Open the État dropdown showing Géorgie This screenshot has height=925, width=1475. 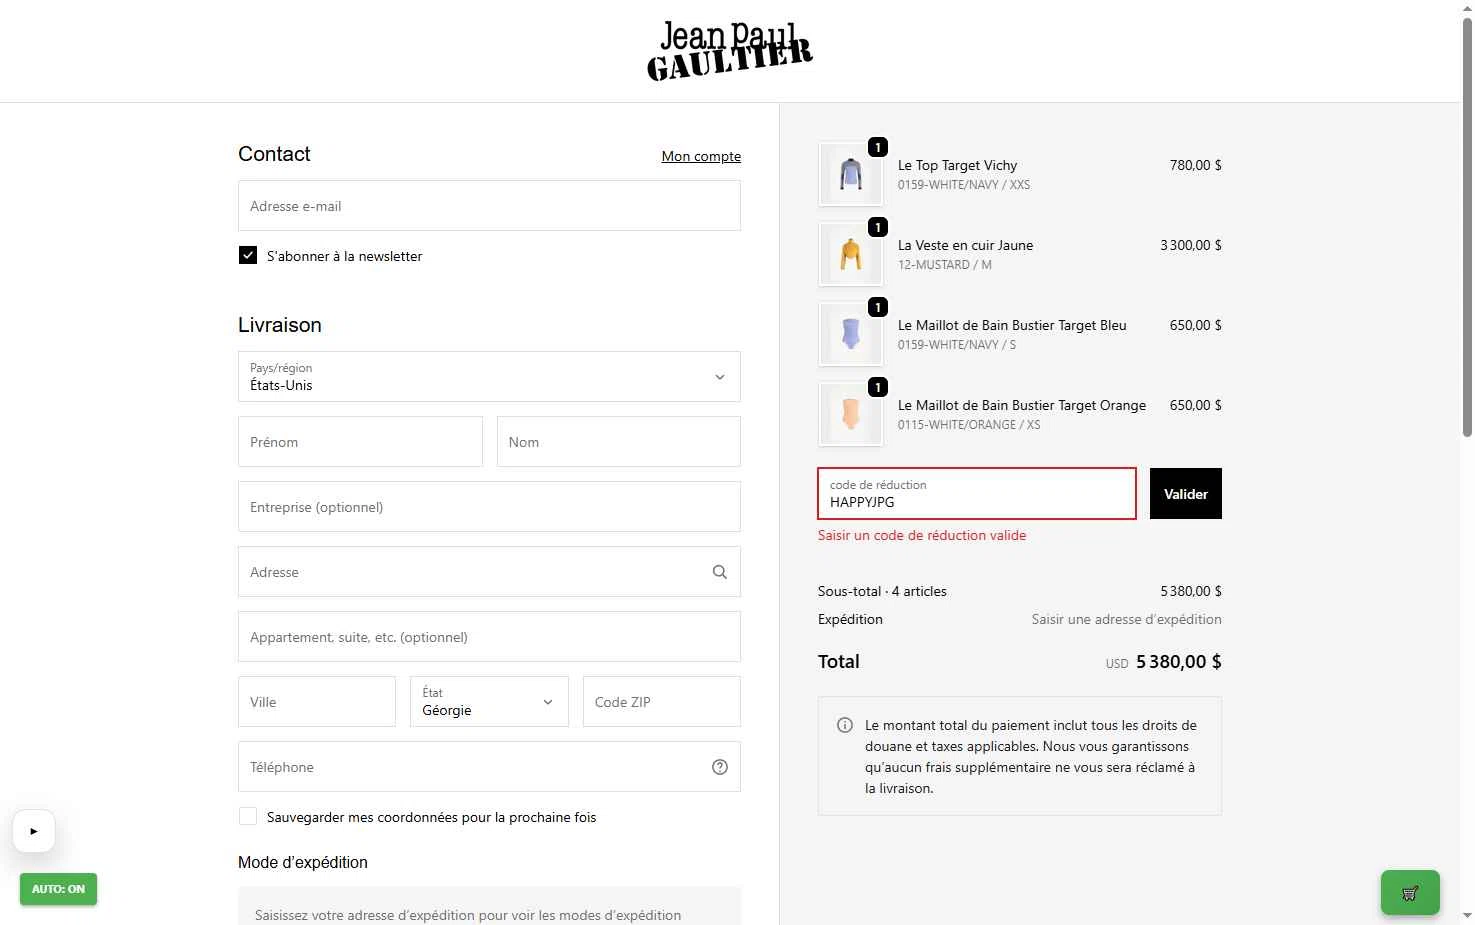point(489,701)
